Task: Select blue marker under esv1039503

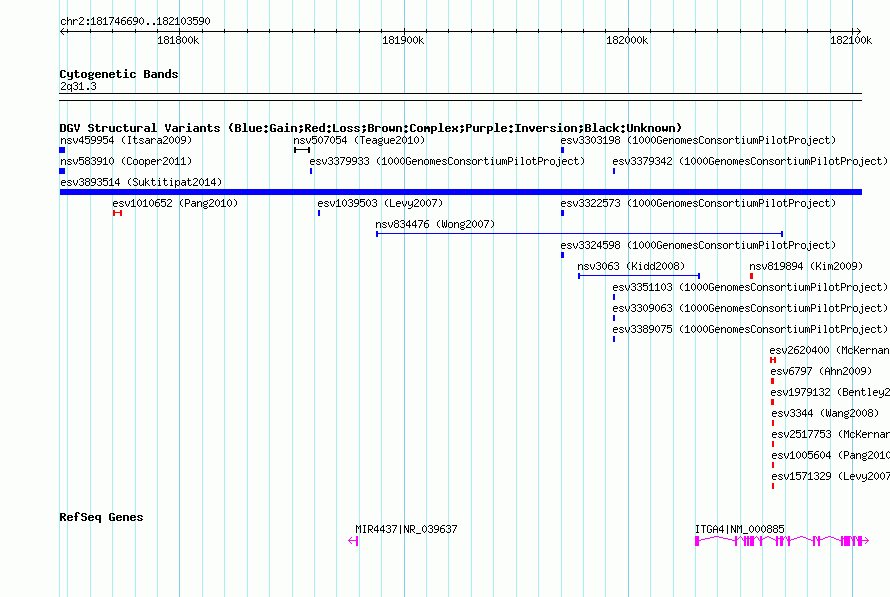Action: tap(319, 213)
